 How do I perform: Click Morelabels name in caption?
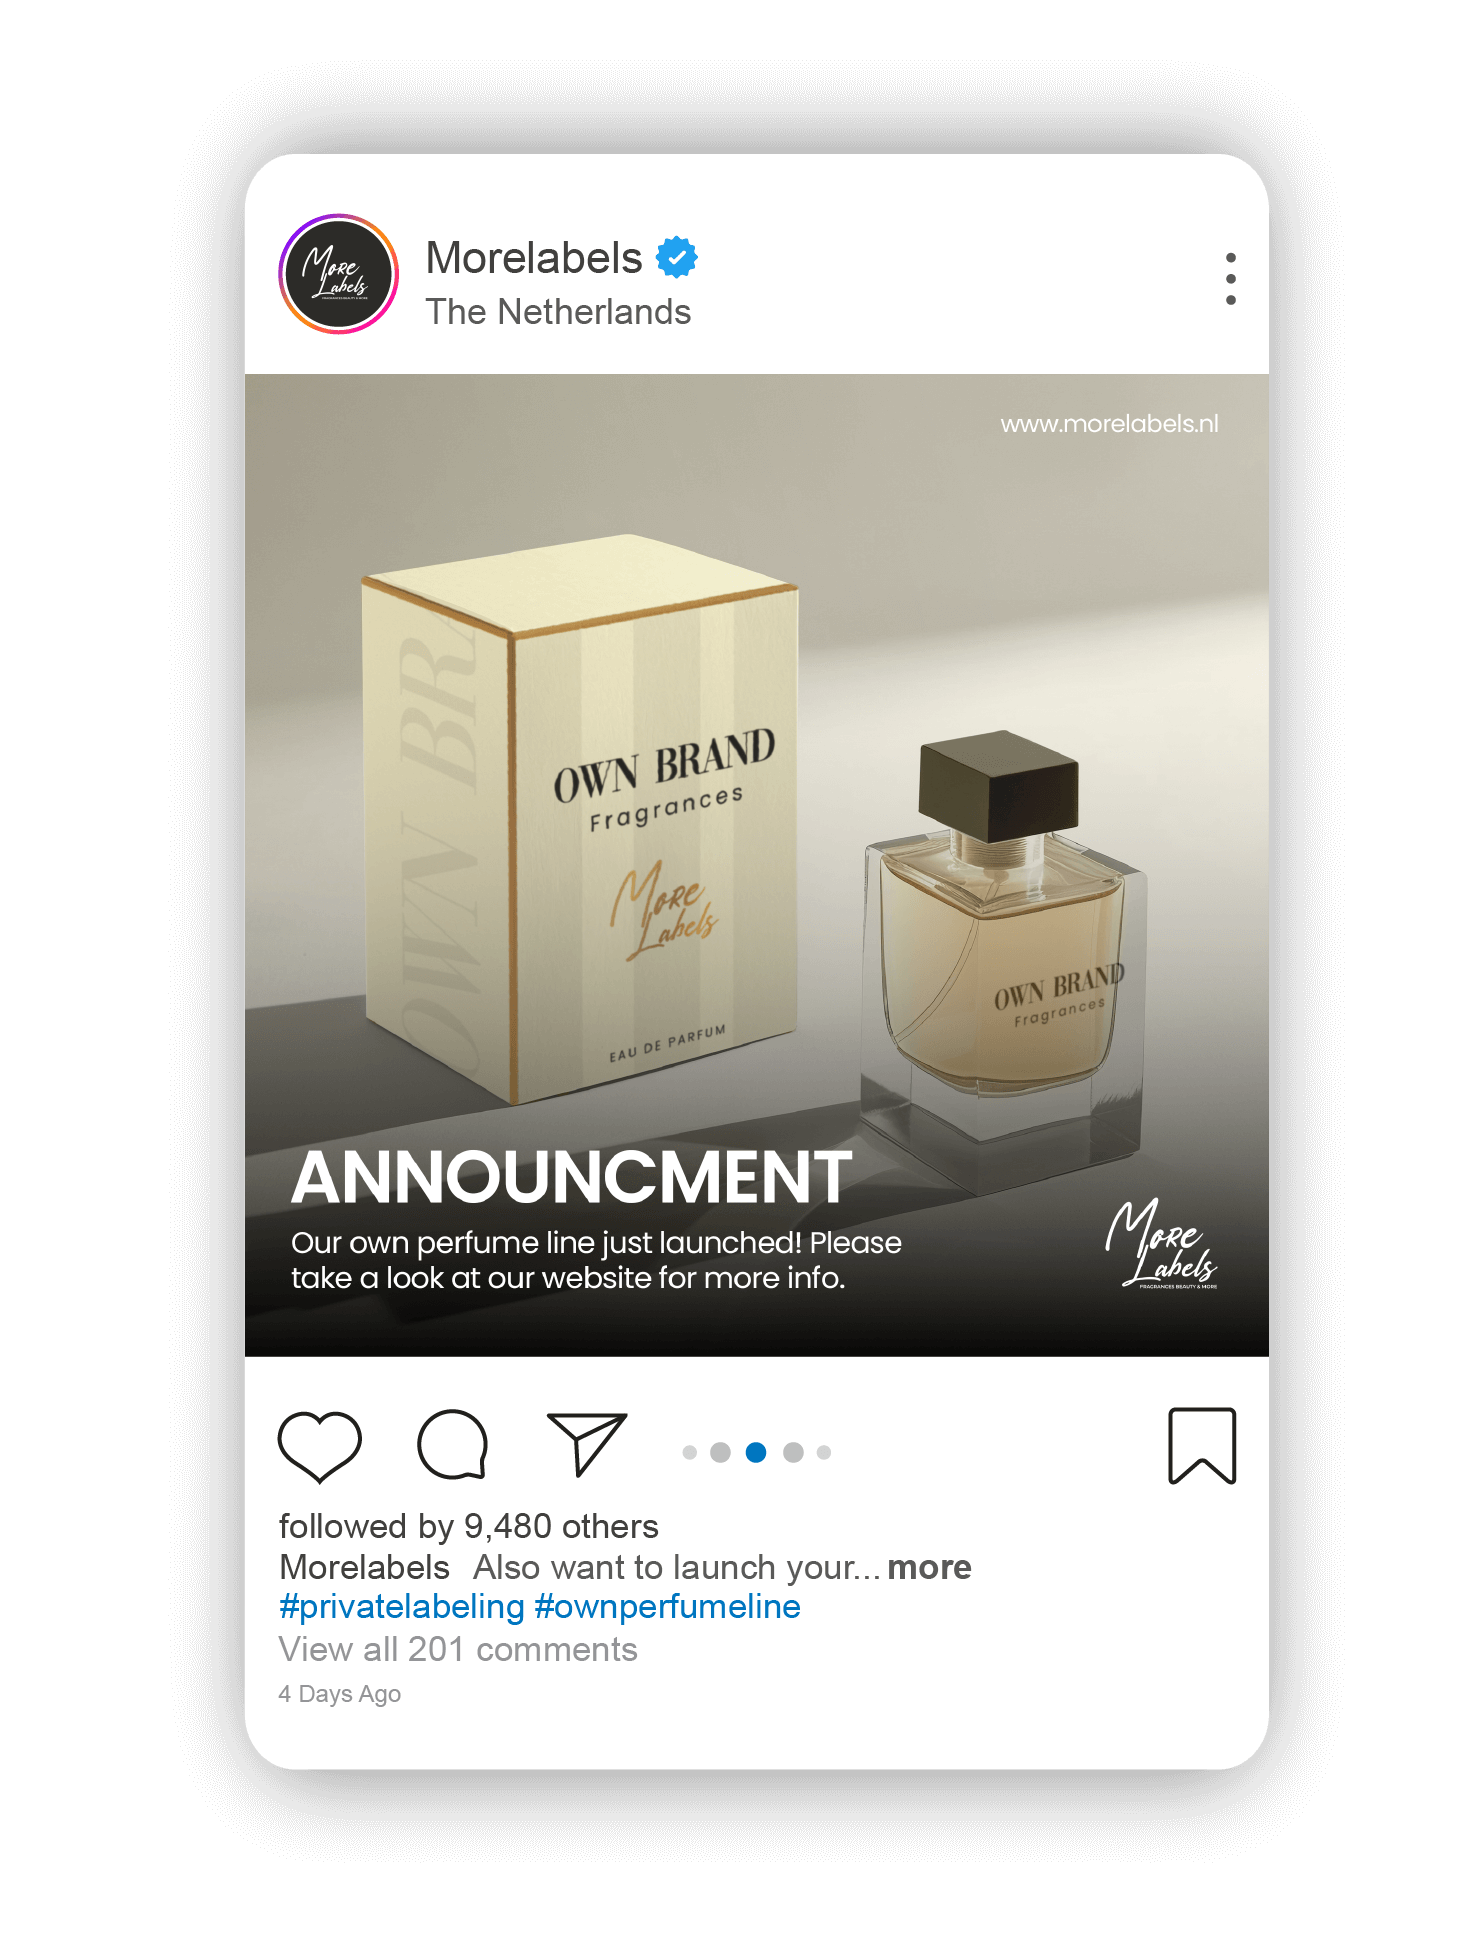[x=365, y=1567]
